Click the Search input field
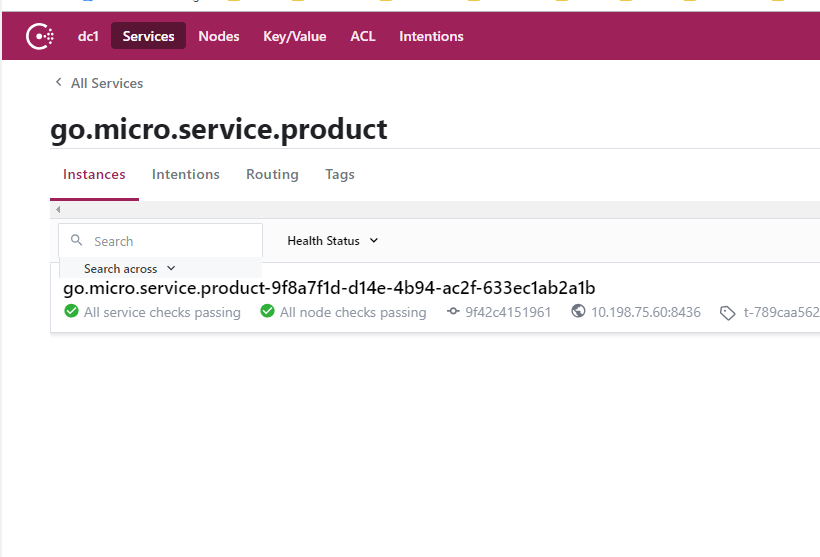 point(170,241)
